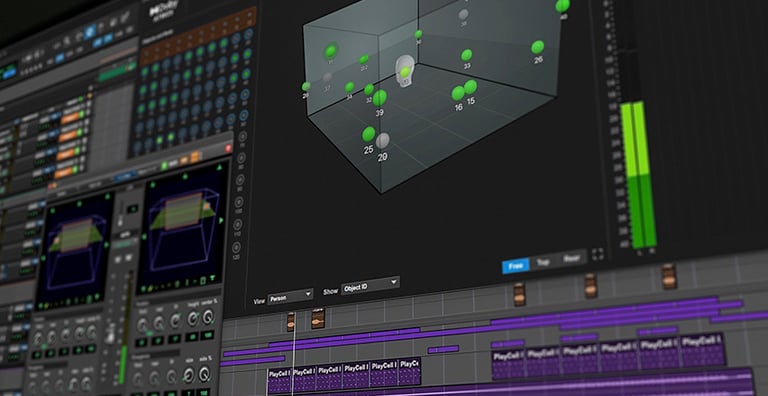Select the green object sphere labeled 26
Screen dimensions: 768x396
538,47
